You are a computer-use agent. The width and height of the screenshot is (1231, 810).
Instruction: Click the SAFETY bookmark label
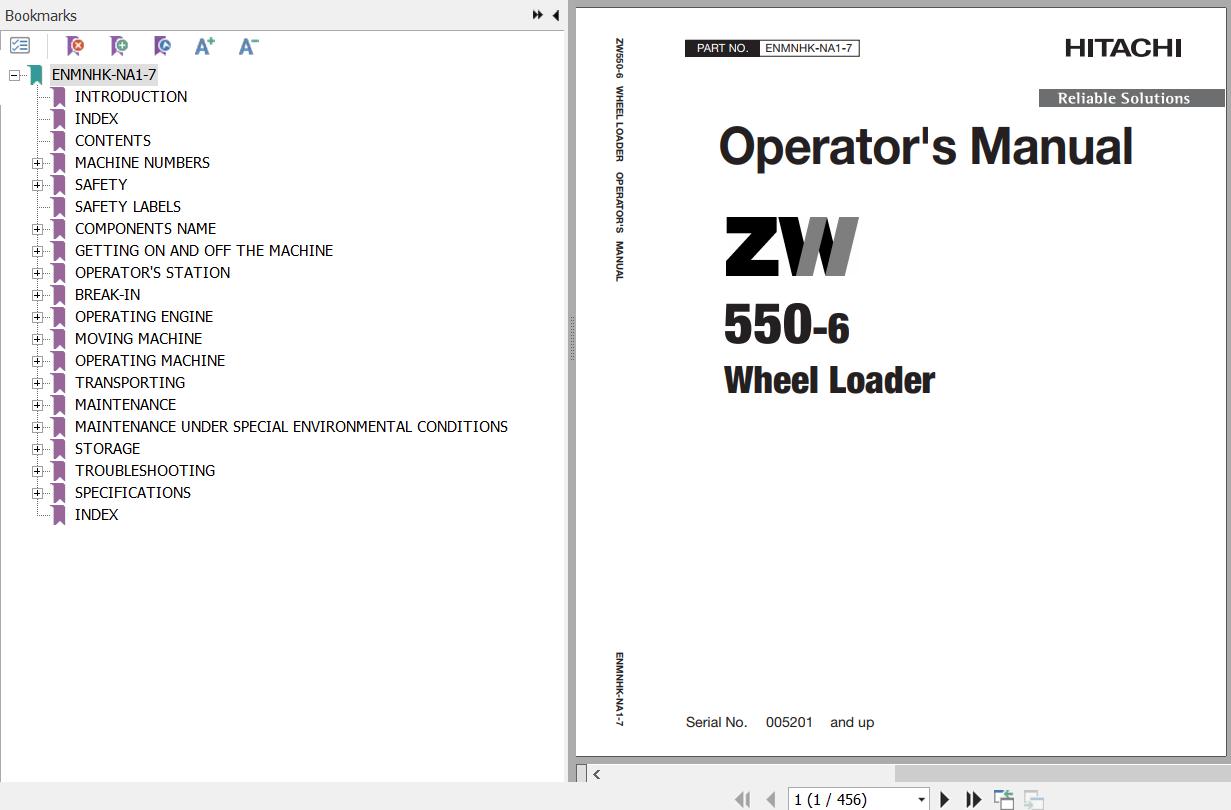coord(101,185)
